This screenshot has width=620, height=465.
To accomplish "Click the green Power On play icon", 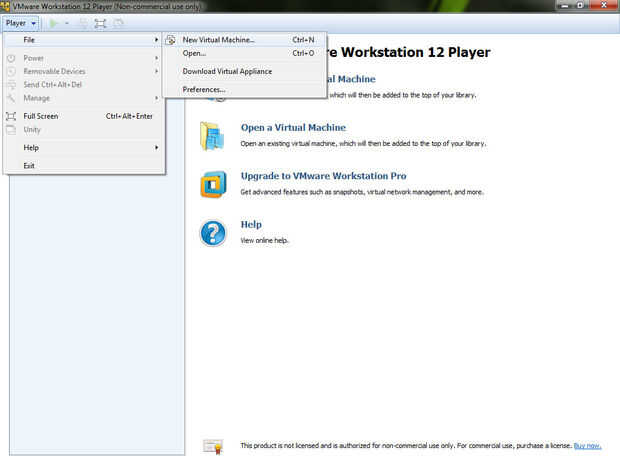I will coord(53,23).
